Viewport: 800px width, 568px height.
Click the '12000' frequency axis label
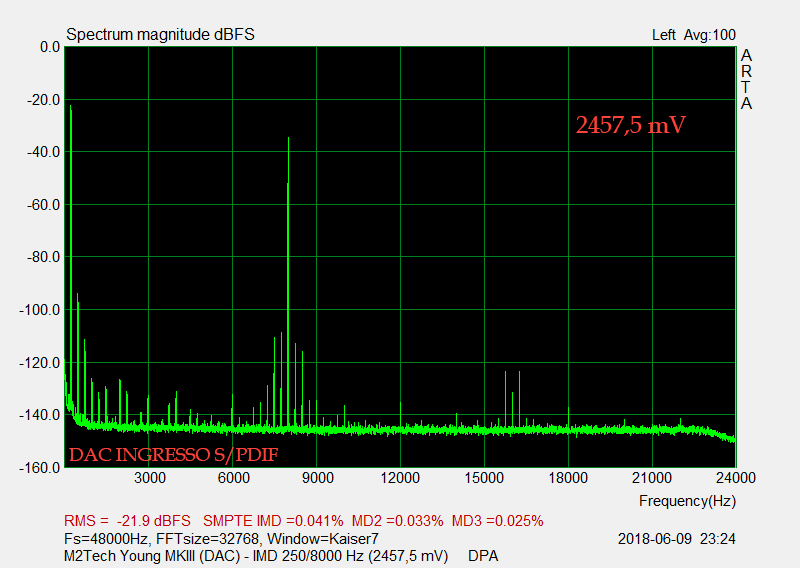pyautogui.click(x=401, y=478)
